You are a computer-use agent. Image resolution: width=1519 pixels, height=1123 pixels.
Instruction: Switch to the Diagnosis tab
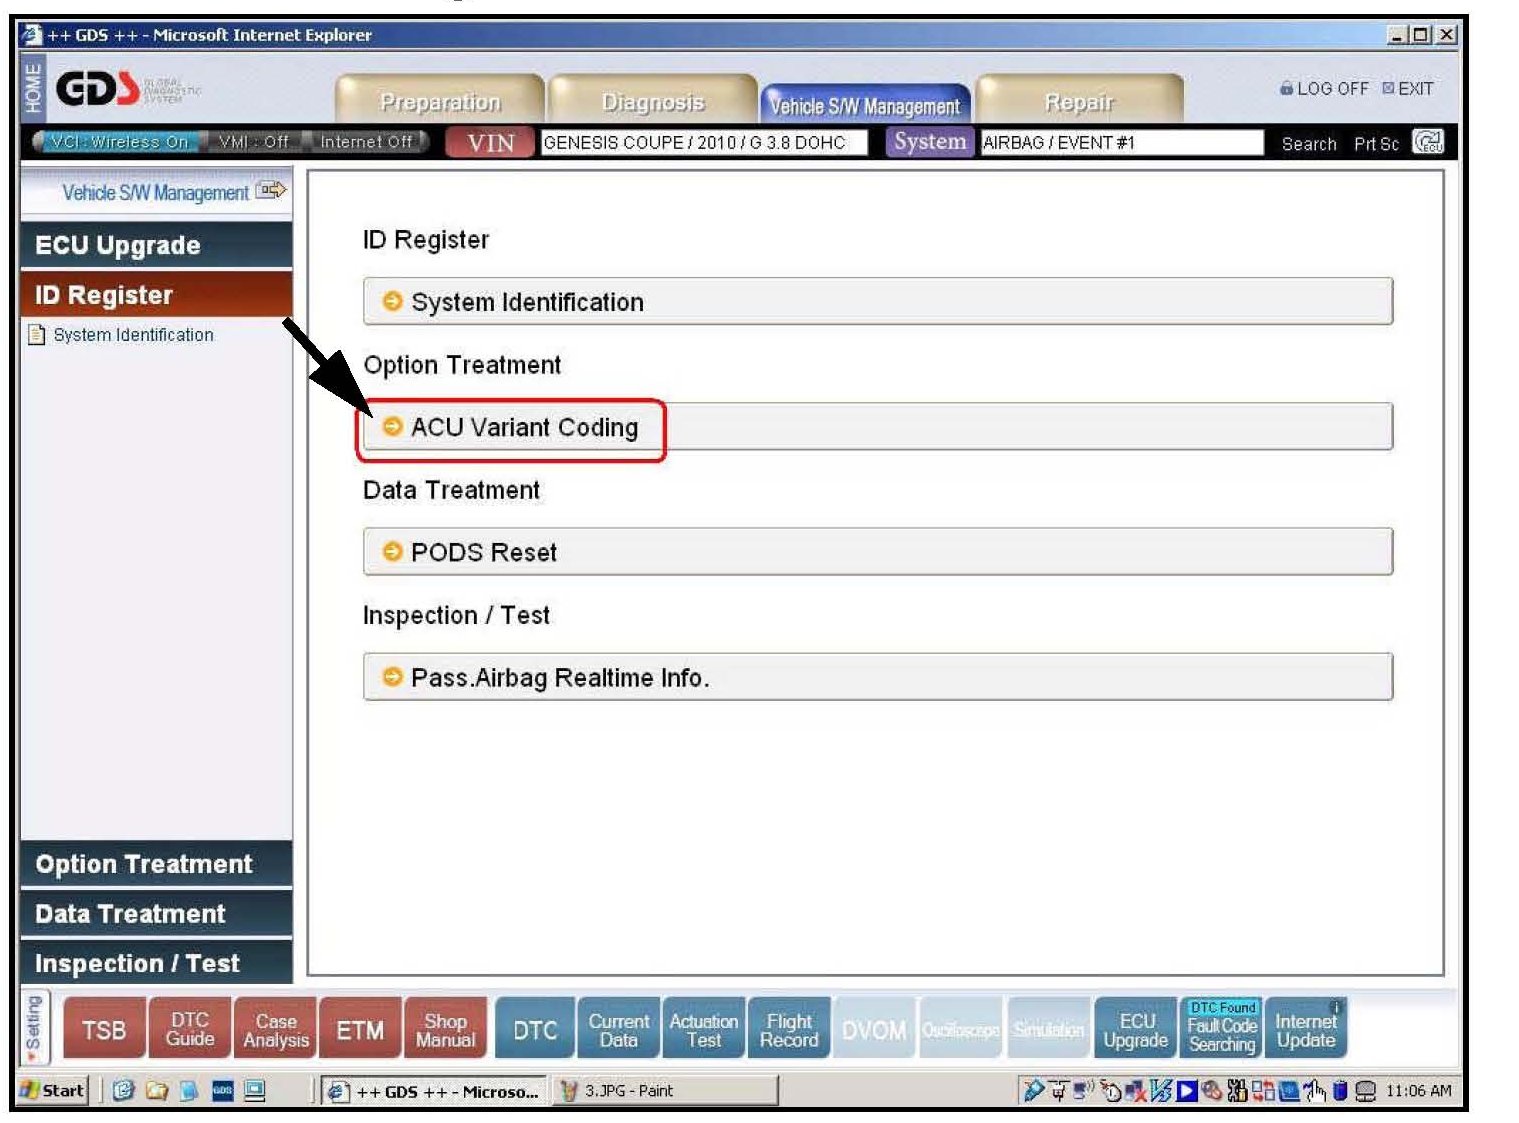pyautogui.click(x=652, y=102)
